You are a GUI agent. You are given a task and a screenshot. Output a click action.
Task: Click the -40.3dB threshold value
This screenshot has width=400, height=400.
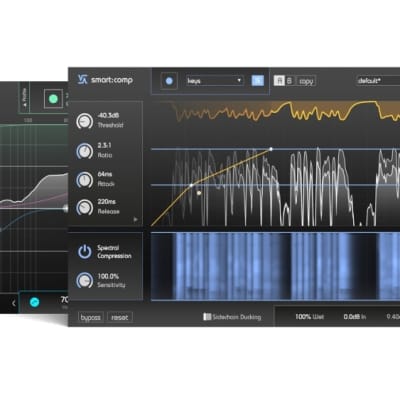click(x=108, y=116)
